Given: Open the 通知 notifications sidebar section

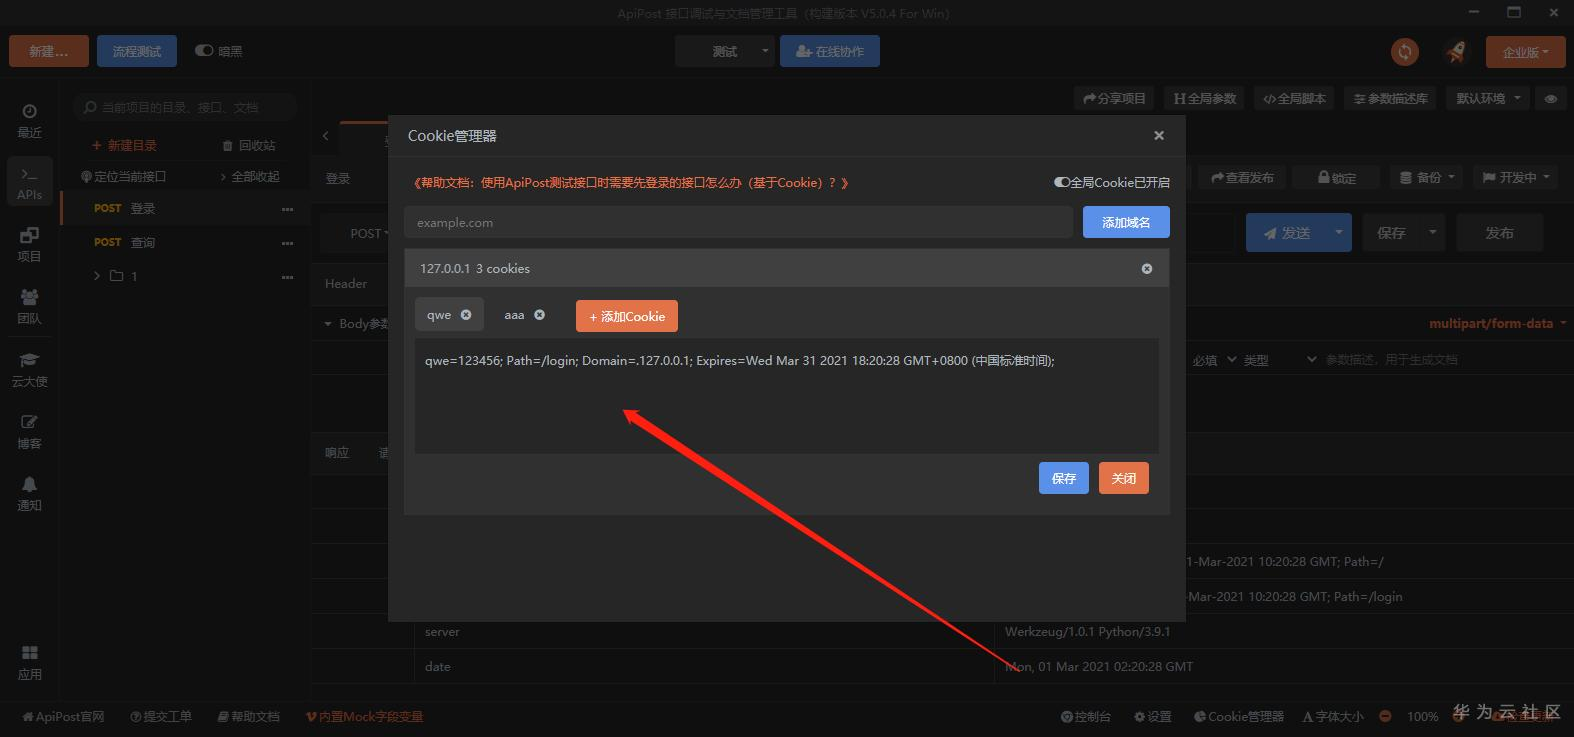Looking at the screenshot, I should tap(29, 493).
